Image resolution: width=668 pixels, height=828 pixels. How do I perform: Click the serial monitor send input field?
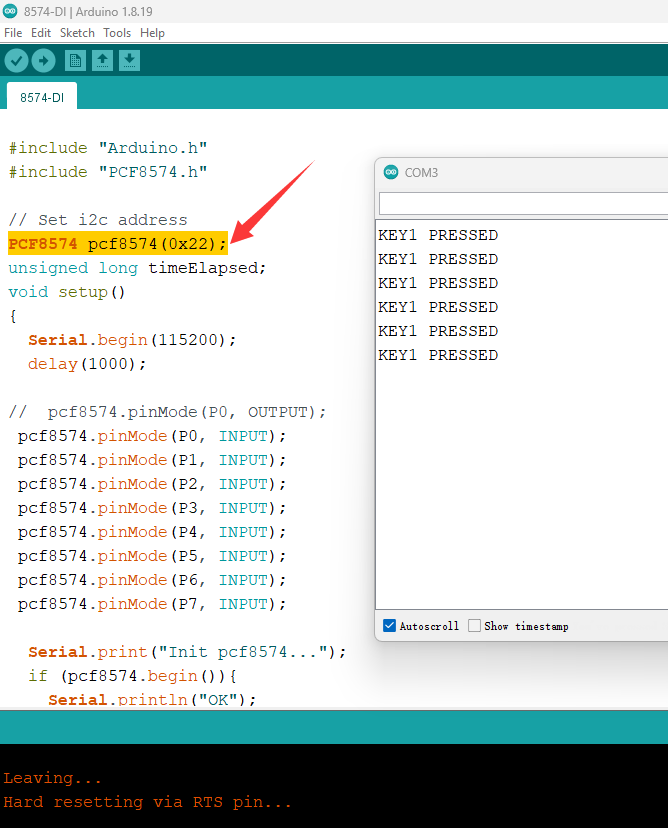tap(522, 204)
